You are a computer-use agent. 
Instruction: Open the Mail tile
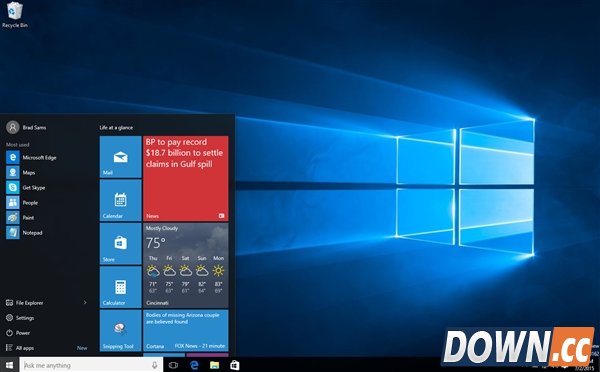tap(121, 157)
